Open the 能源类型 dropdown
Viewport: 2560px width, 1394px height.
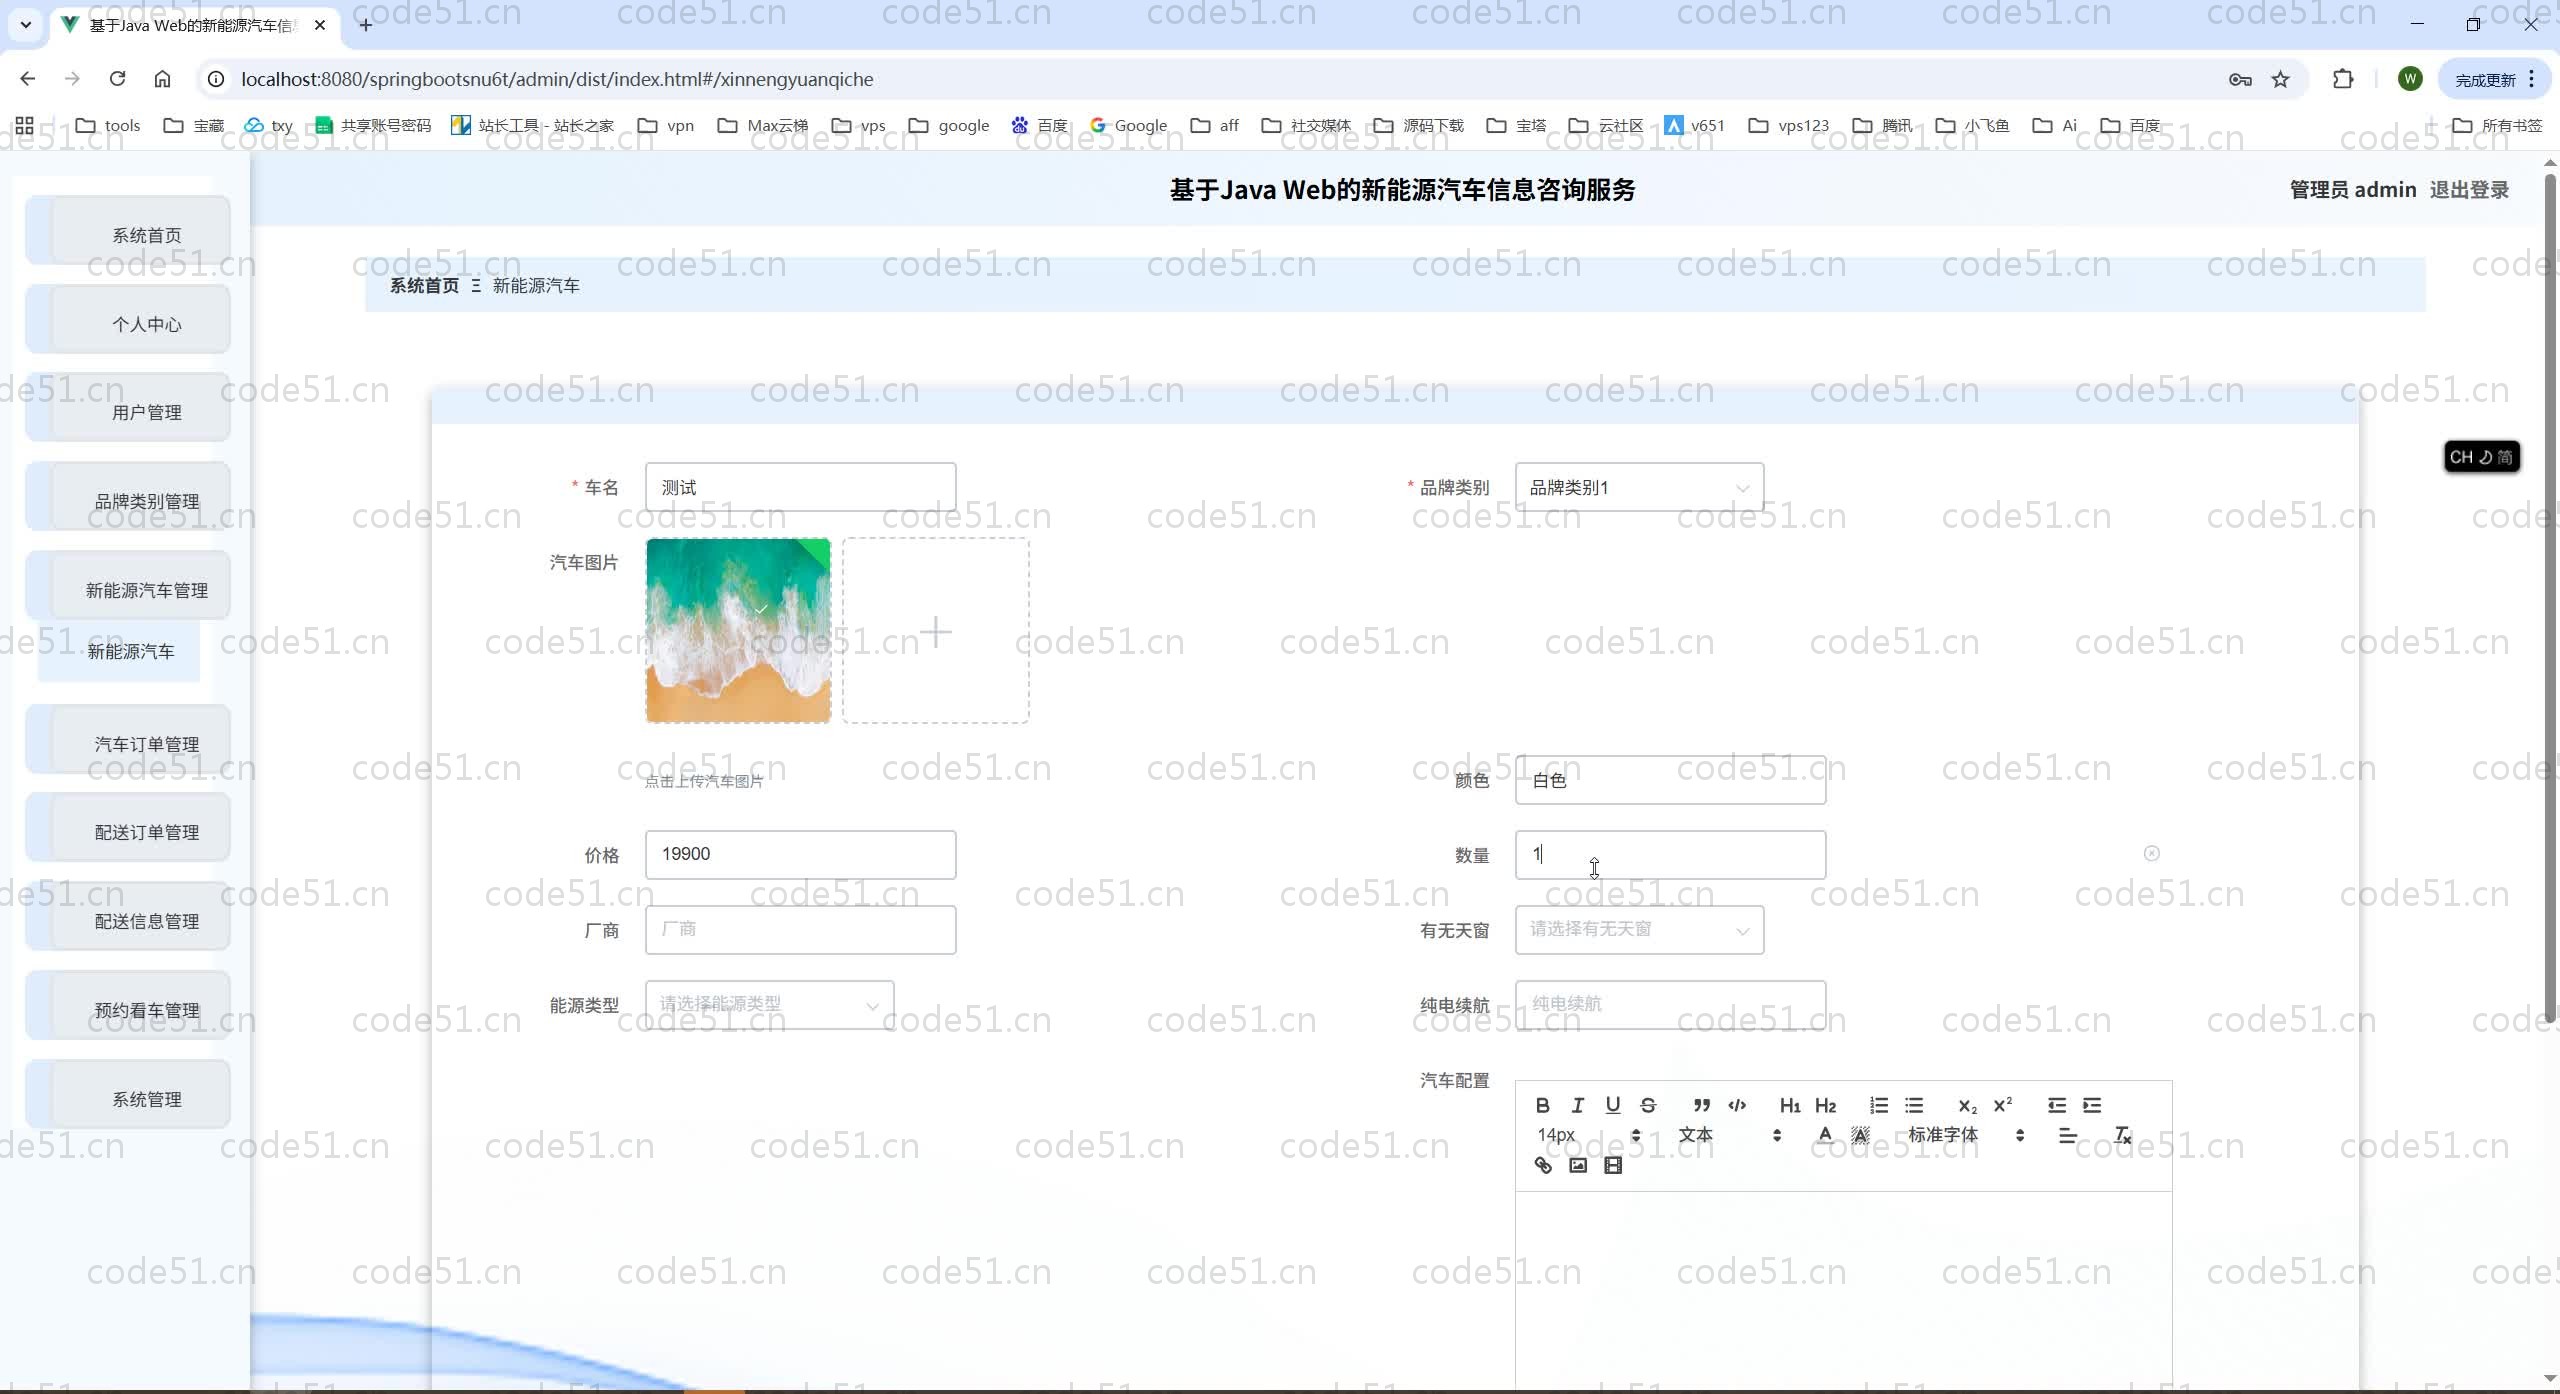(x=768, y=1005)
